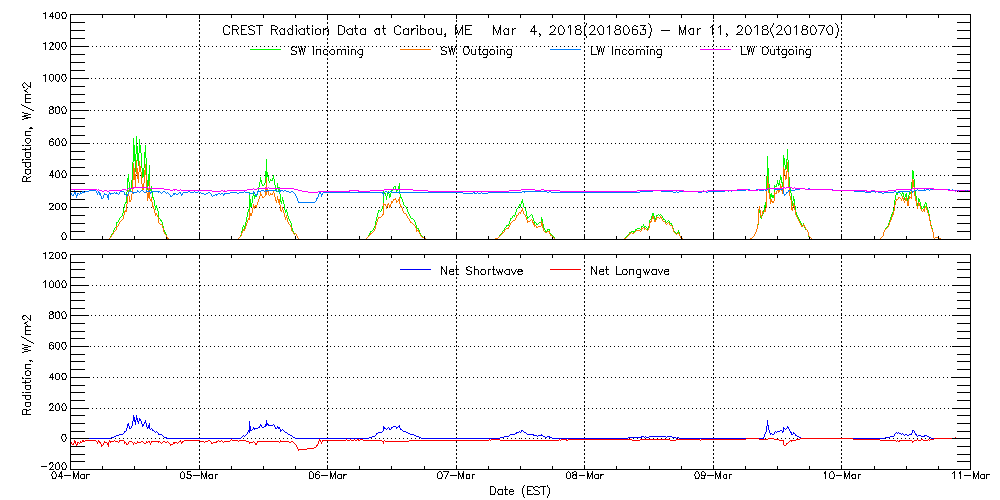Screen dimensions: 1000x500
Task: Select the 06-Mar date tick label
Action: [x=328, y=478]
